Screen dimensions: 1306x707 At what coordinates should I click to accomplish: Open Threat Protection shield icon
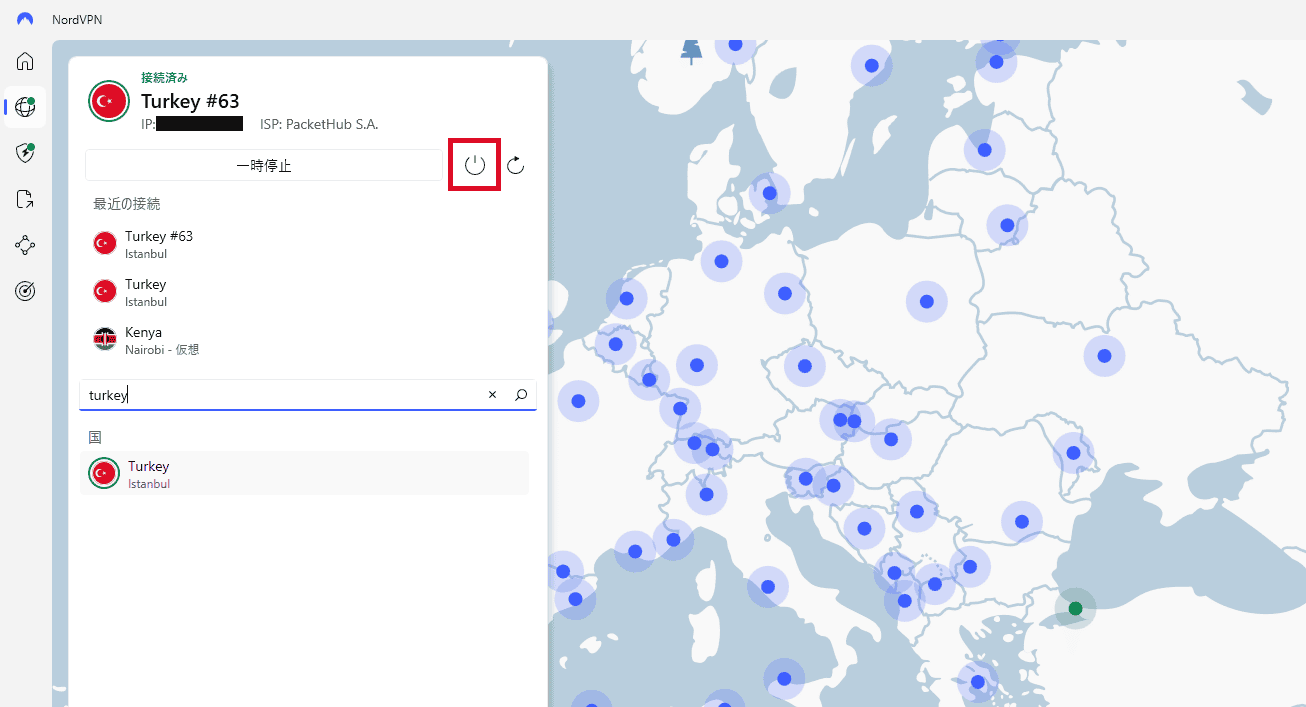click(x=25, y=153)
